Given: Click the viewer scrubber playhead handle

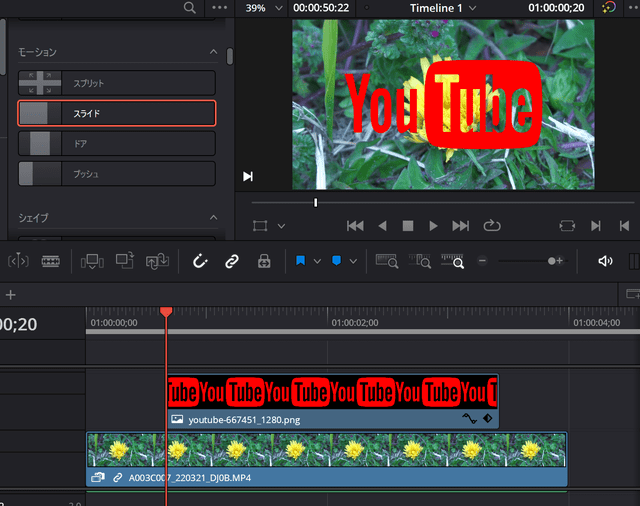Looking at the screenshot, I should tap(315, 202).
